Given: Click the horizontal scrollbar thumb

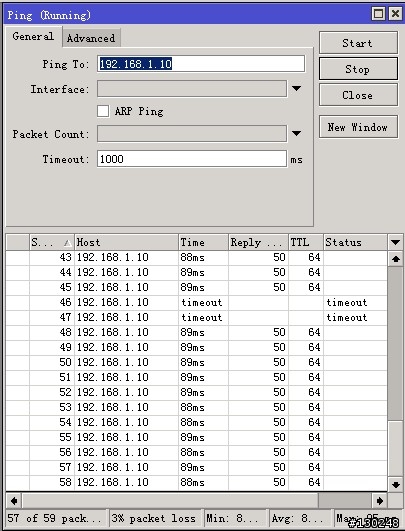Looking at the screenshot, I should click(x=170, y=501).
